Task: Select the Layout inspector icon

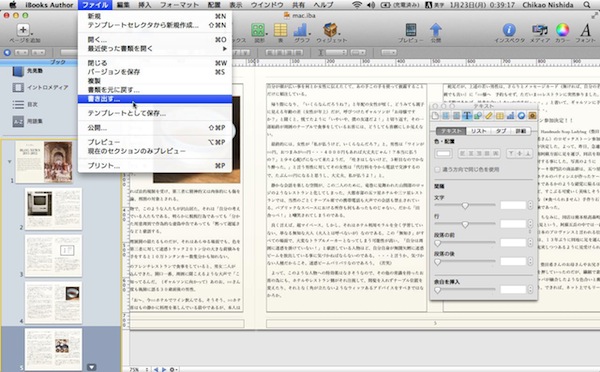Action: pyautogui.click(x=446, y=116)
